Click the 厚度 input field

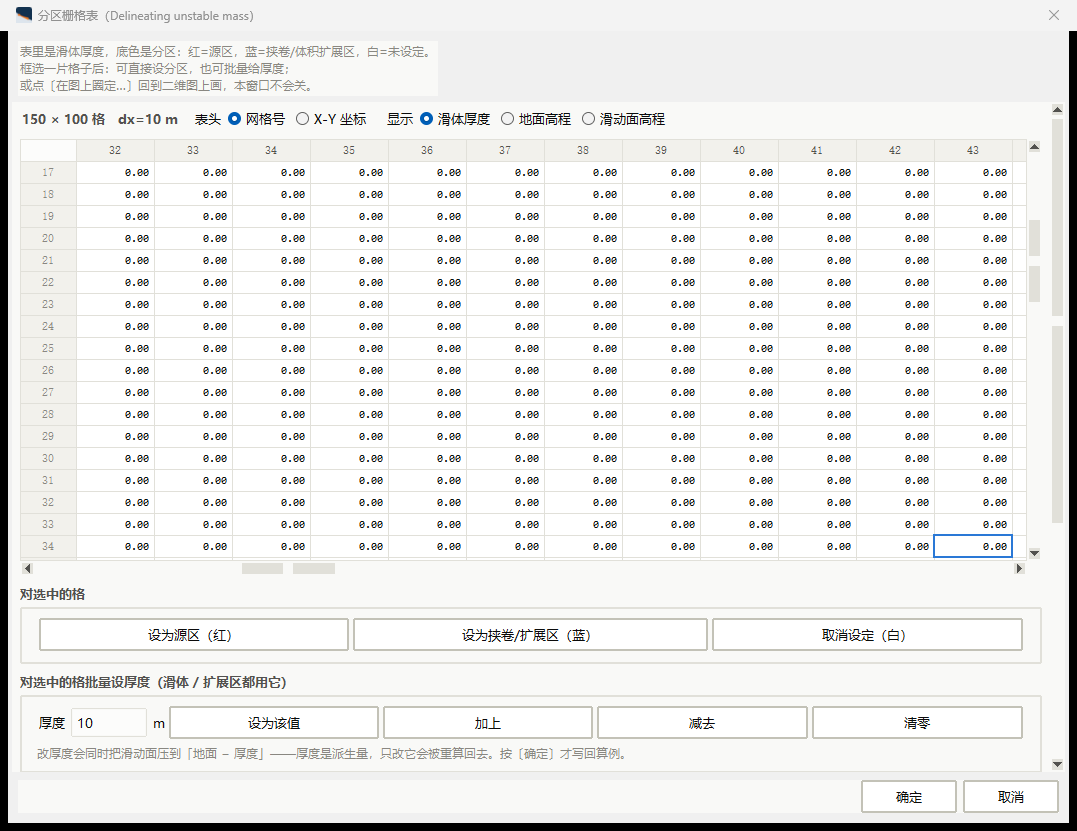[109, 722]
